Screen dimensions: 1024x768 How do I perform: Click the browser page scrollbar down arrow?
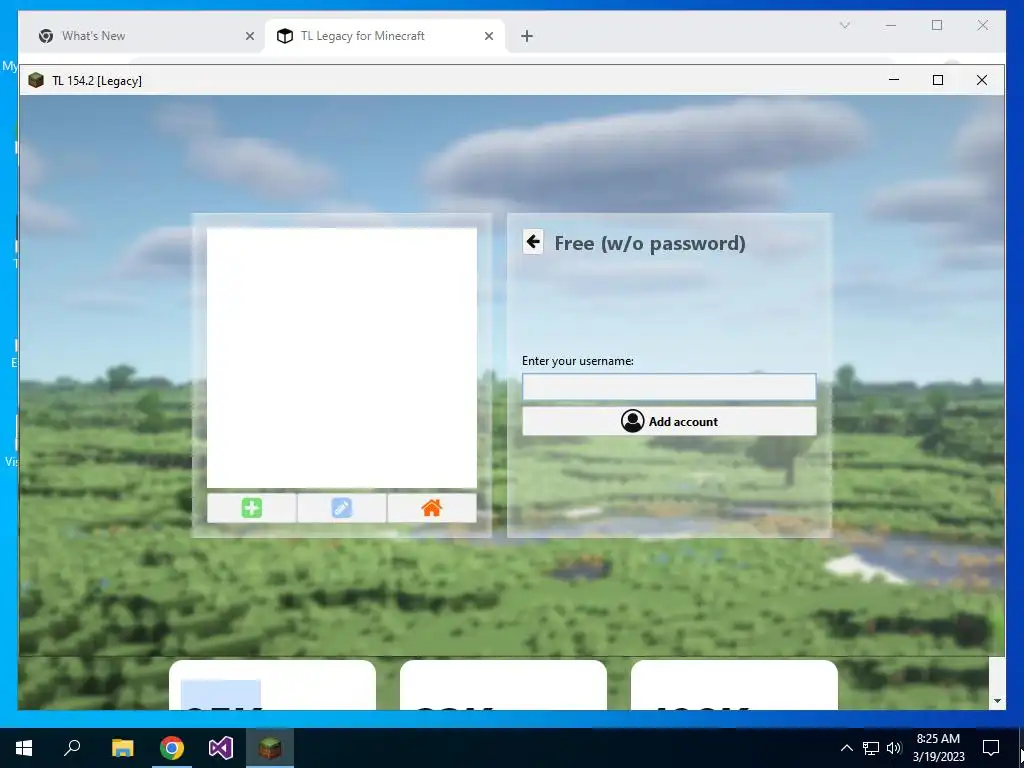(997, 701)
